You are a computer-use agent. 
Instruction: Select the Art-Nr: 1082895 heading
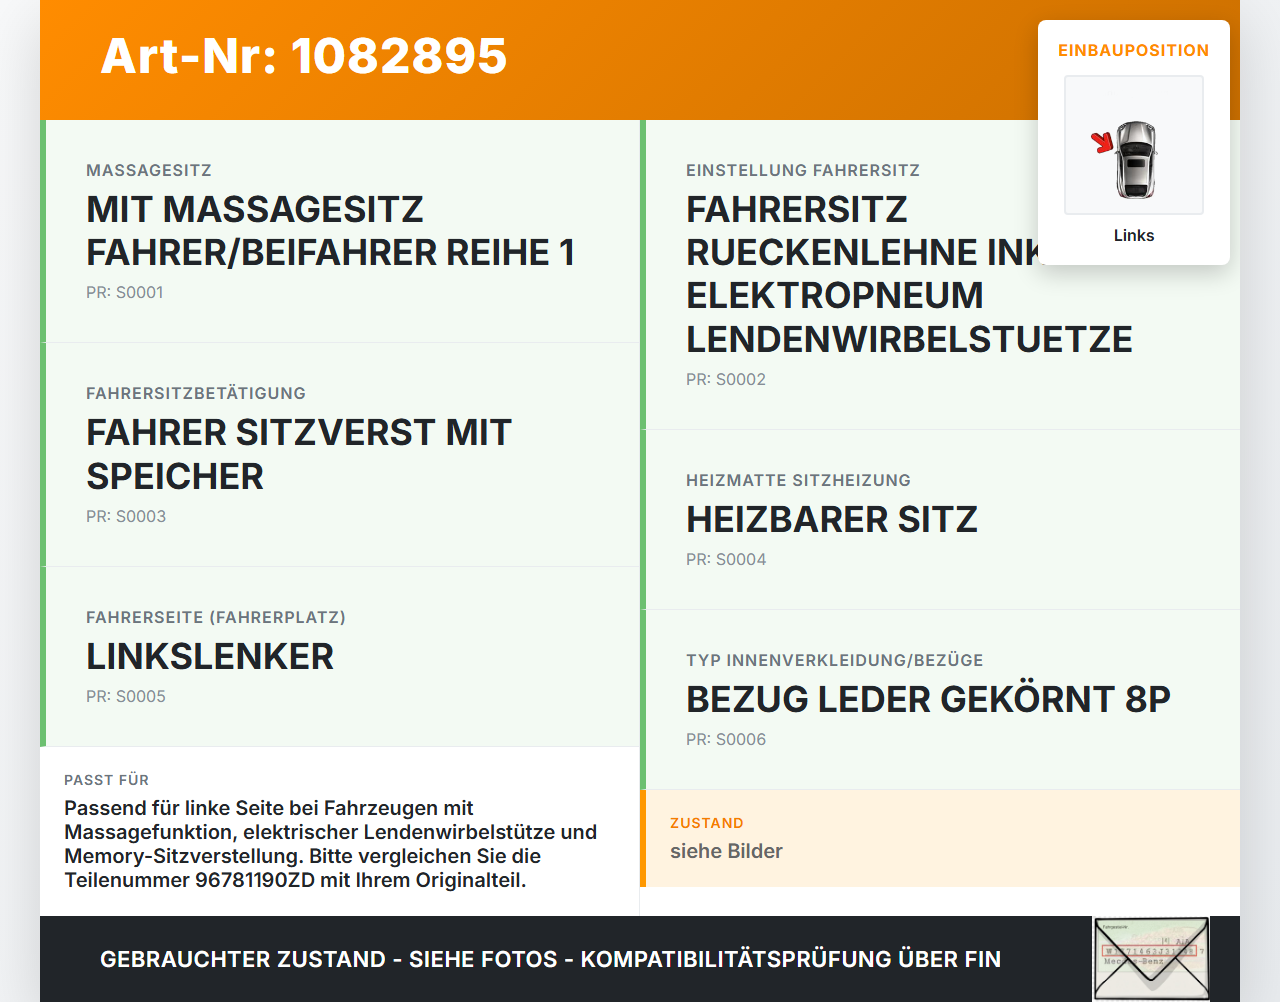(x=304, y=56)
